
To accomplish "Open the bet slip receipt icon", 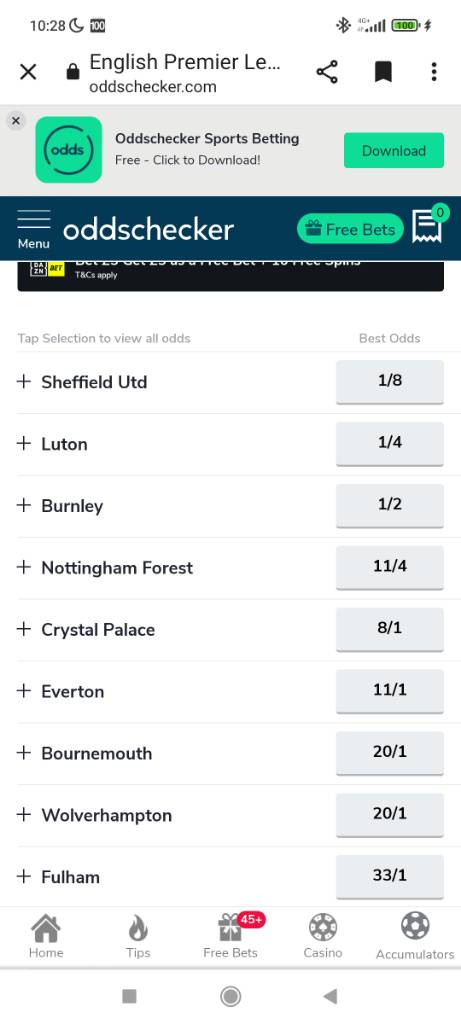I will coord(427,227).
